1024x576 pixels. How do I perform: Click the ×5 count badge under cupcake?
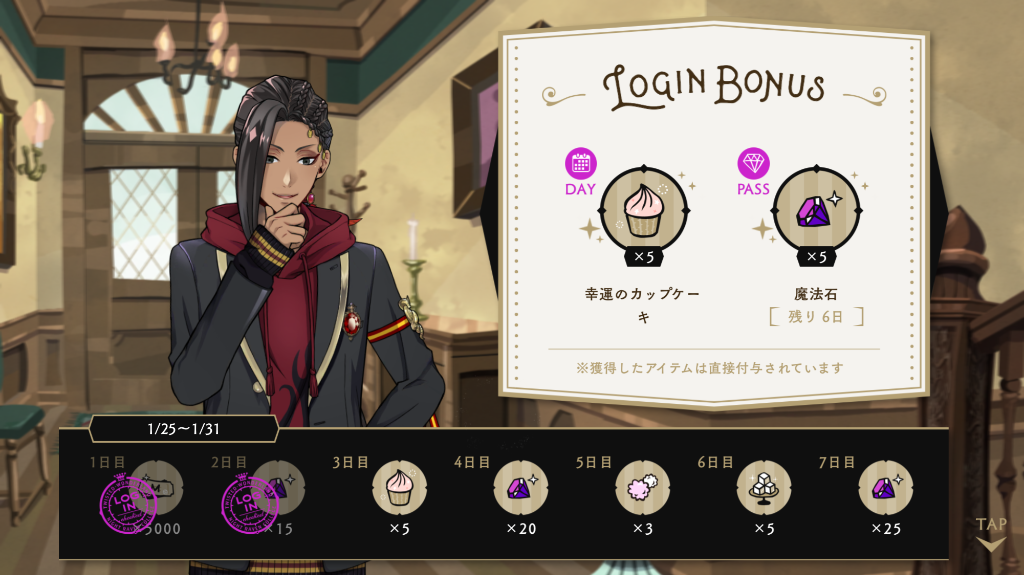644,257
